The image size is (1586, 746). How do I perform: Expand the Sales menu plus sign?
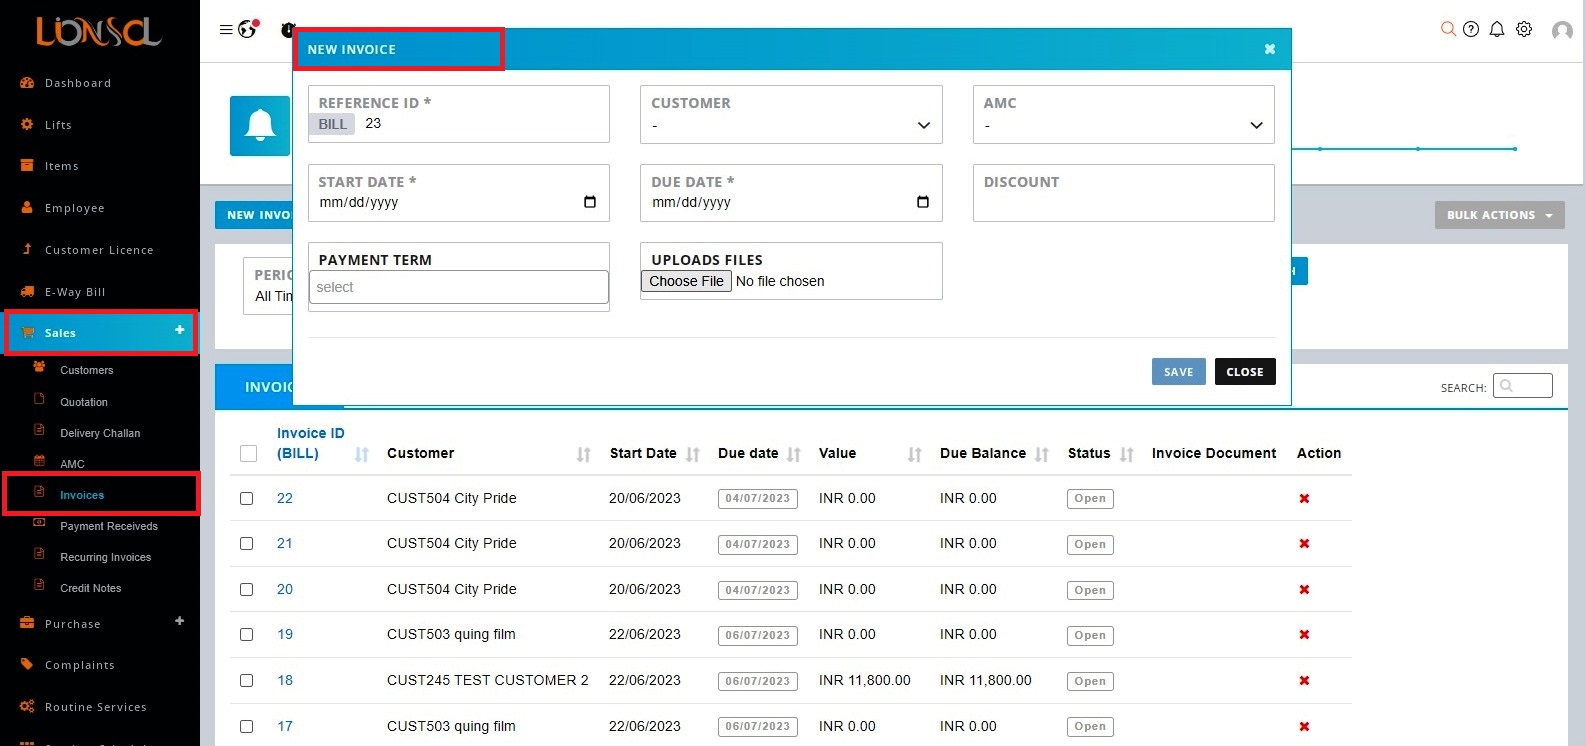(x=180, y=329)
